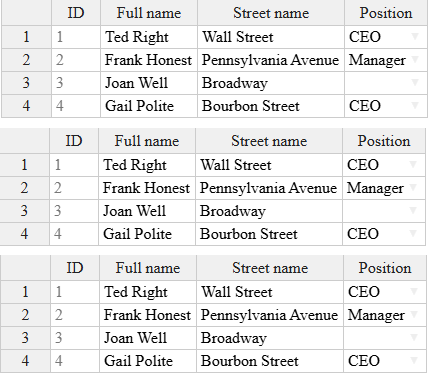This screenshot has width=428, height=377.
Task: Select top-left corner header of first table
Action: [x=26, y=13]
